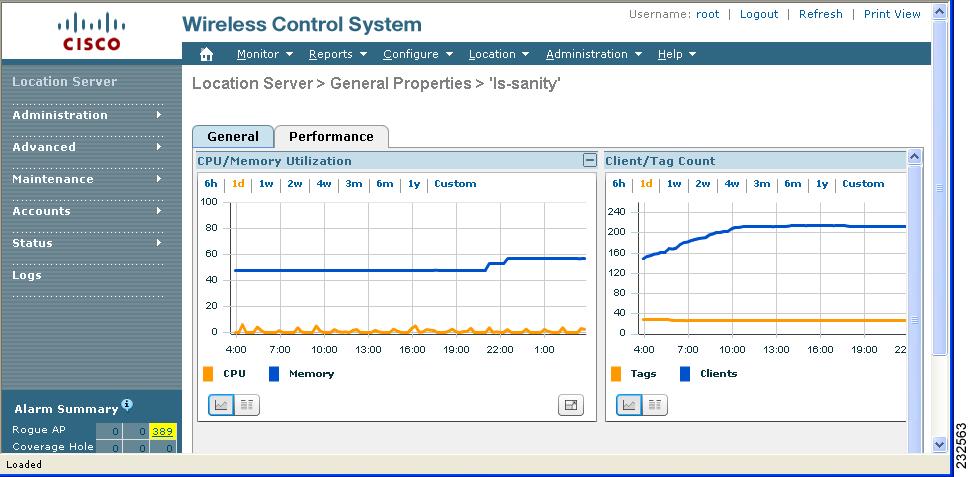The width and height of the screenshot is (970, 477).
Task: Click the root username link
Action: pos(708,14)
